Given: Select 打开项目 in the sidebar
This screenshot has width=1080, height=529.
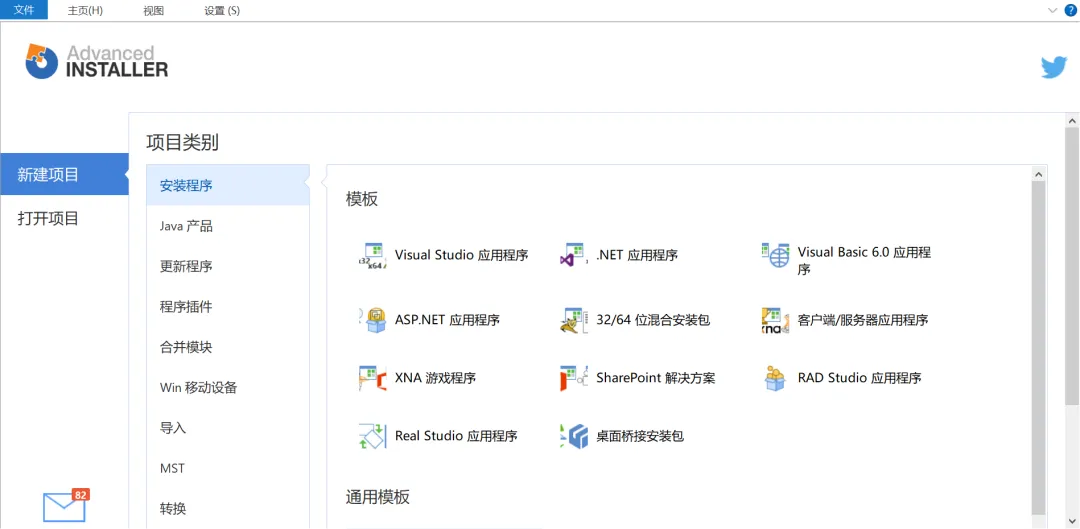Looking at the screenshot, I should [64, 218].
